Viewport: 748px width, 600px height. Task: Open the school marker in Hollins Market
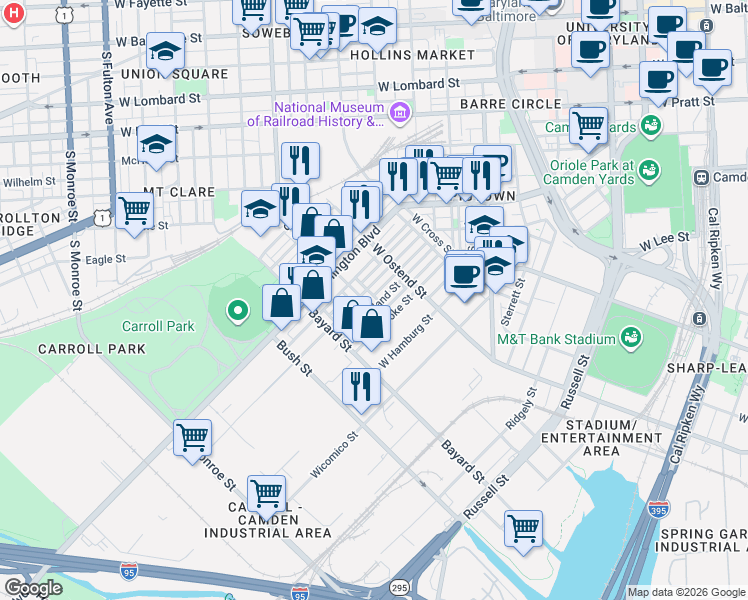pyautogui.click(x=377, y=27)
